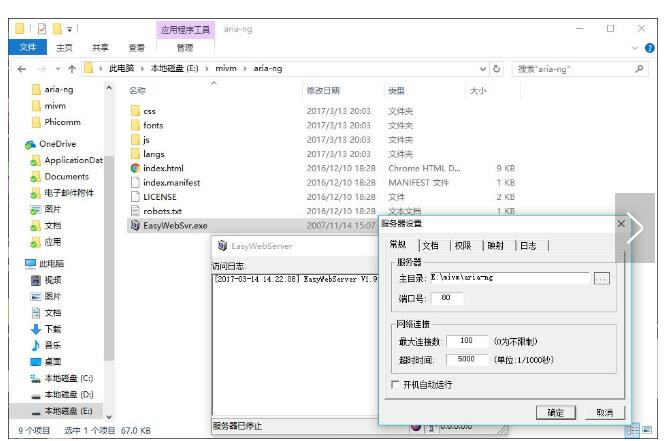
Task: Click the 取消 button
Action: [x=604, y=412]
